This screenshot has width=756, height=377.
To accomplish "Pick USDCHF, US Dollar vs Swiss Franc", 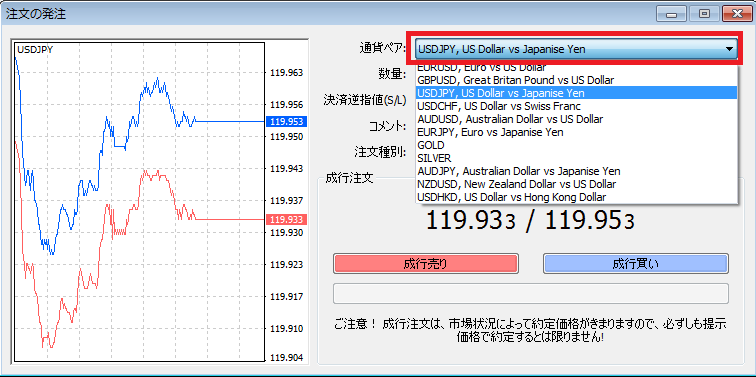I will point(576,106).
